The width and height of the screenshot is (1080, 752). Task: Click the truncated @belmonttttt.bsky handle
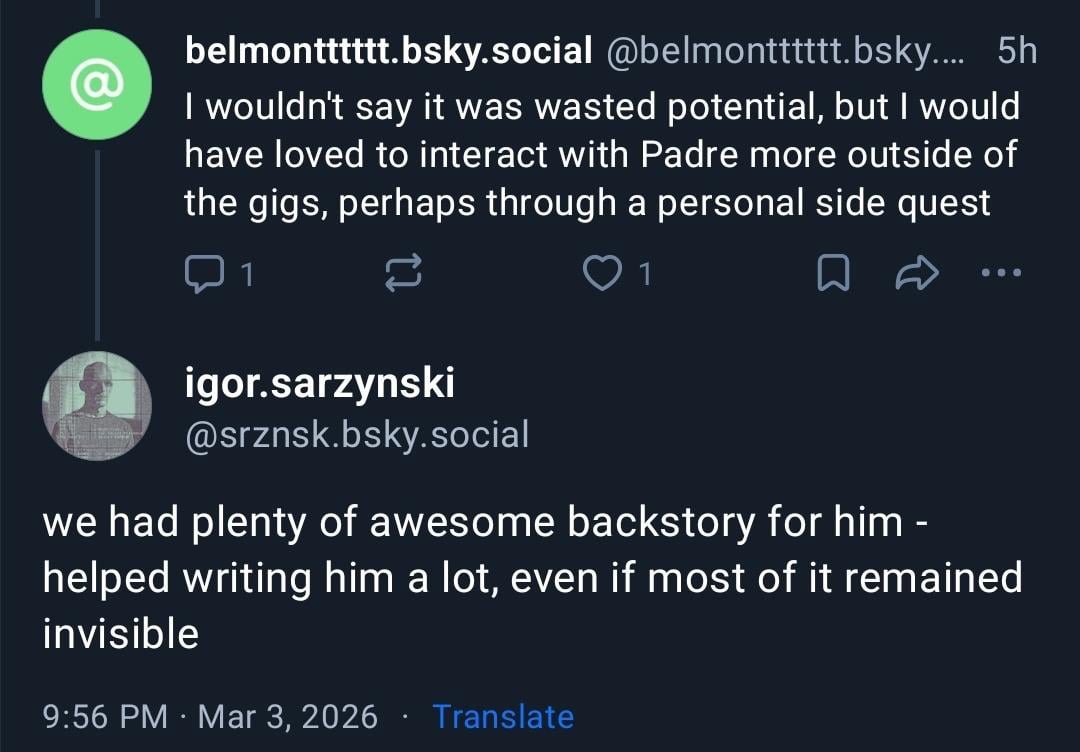pyautogui.click(x=784, y=51)
